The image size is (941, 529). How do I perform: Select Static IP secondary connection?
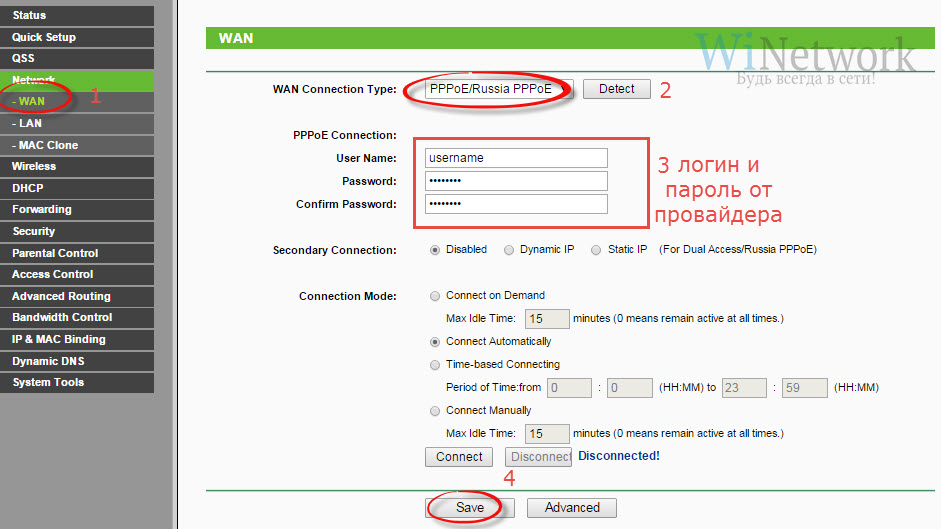596,250
